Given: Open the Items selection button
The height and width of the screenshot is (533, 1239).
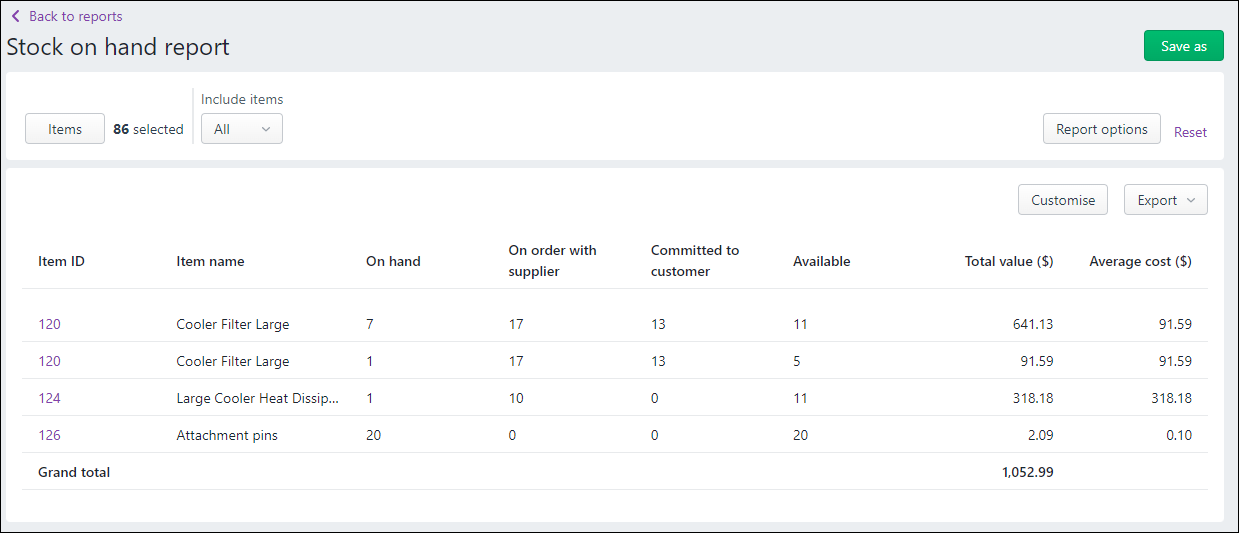Looking at the screenshot, I should pos(65,129).
